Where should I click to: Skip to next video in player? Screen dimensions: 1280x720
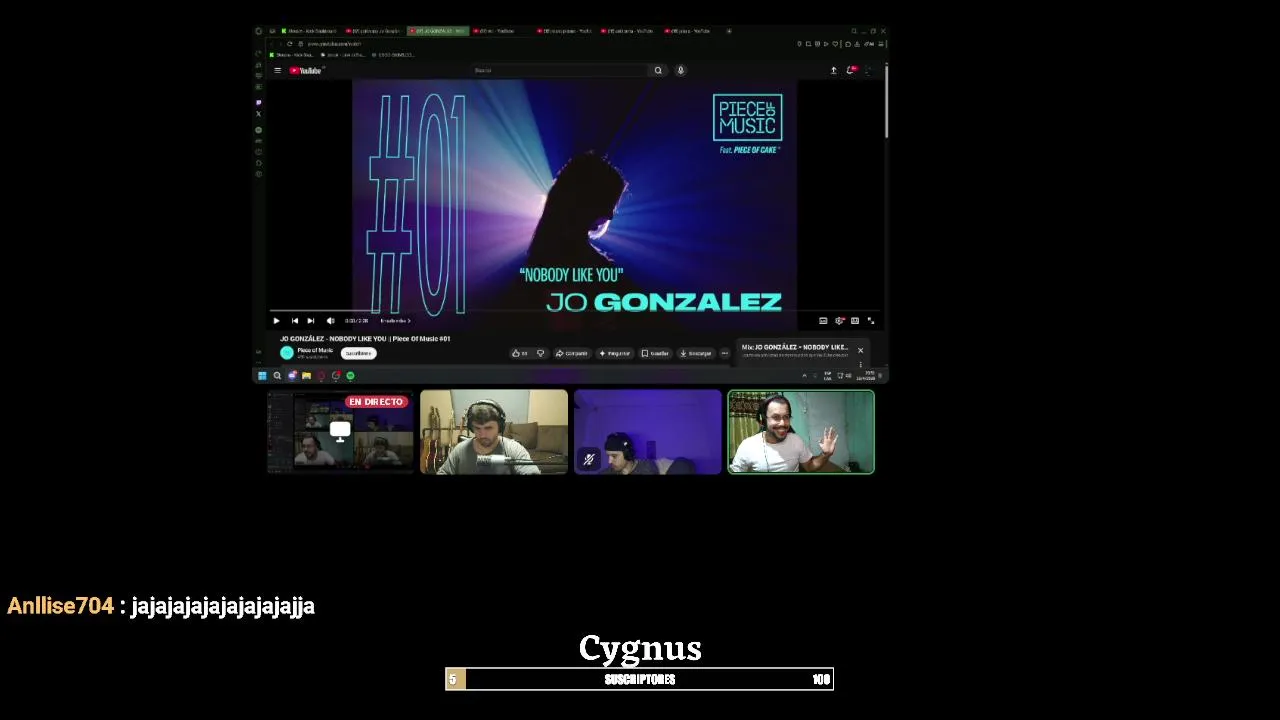pos(311,321)
